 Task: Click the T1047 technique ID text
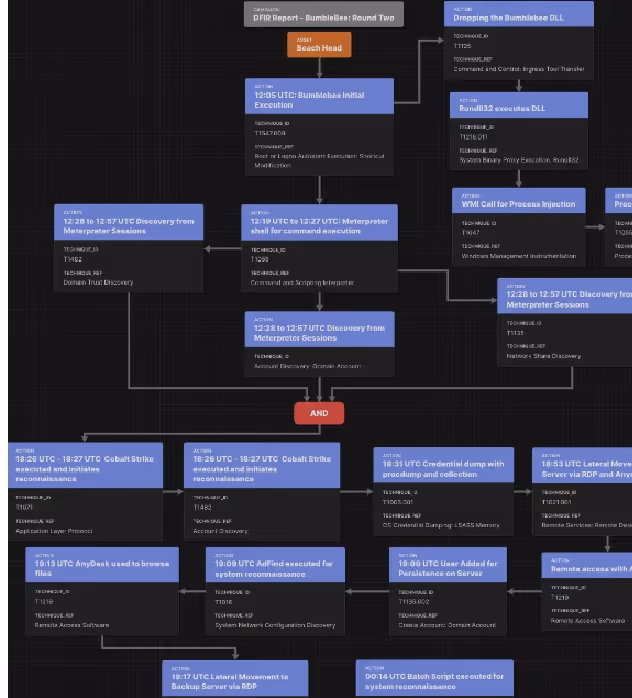click(470, 233)
